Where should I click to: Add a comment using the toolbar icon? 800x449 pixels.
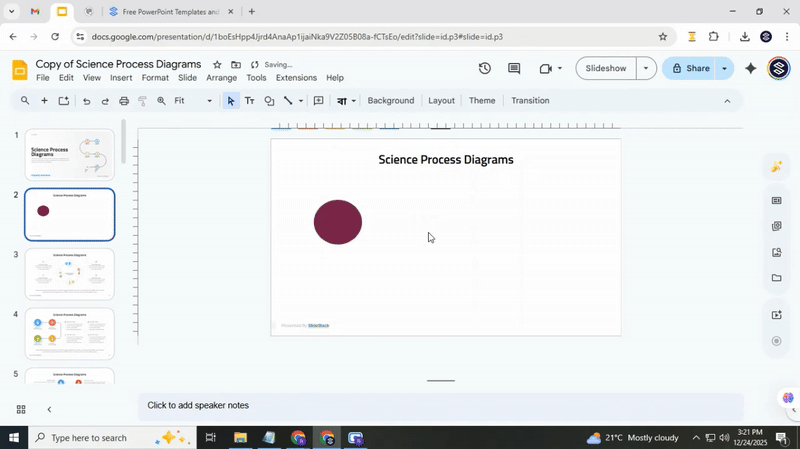318,101
